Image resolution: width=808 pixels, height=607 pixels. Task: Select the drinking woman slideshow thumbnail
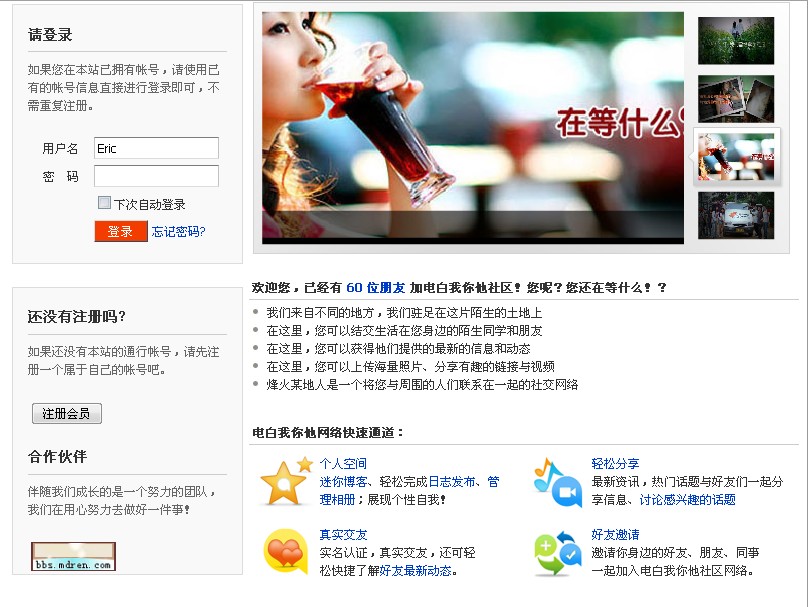coord(736,157)
